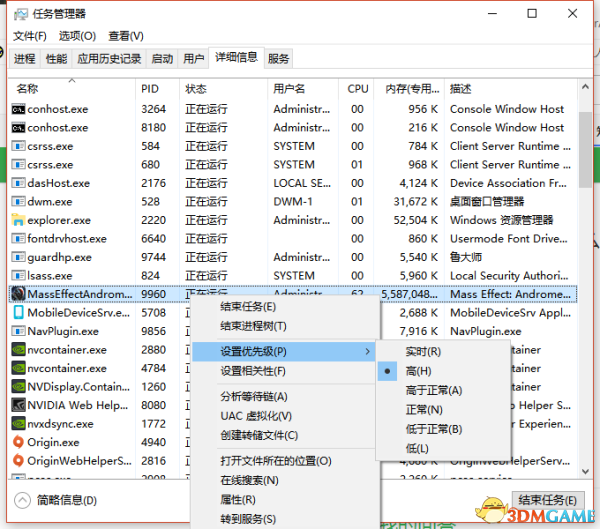Click the 简略信息(D) link
The image size is (600, 529).
coord(67,500)
